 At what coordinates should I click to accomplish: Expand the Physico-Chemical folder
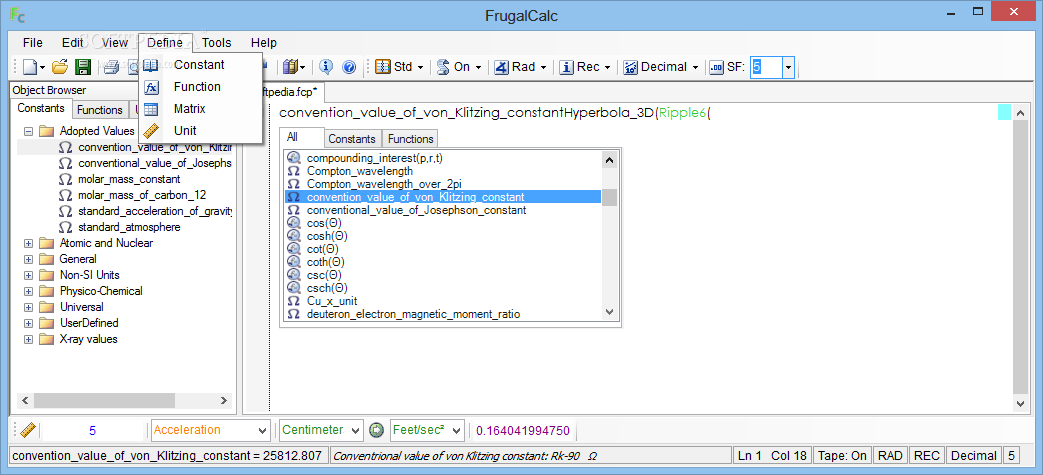click(29, 291)
